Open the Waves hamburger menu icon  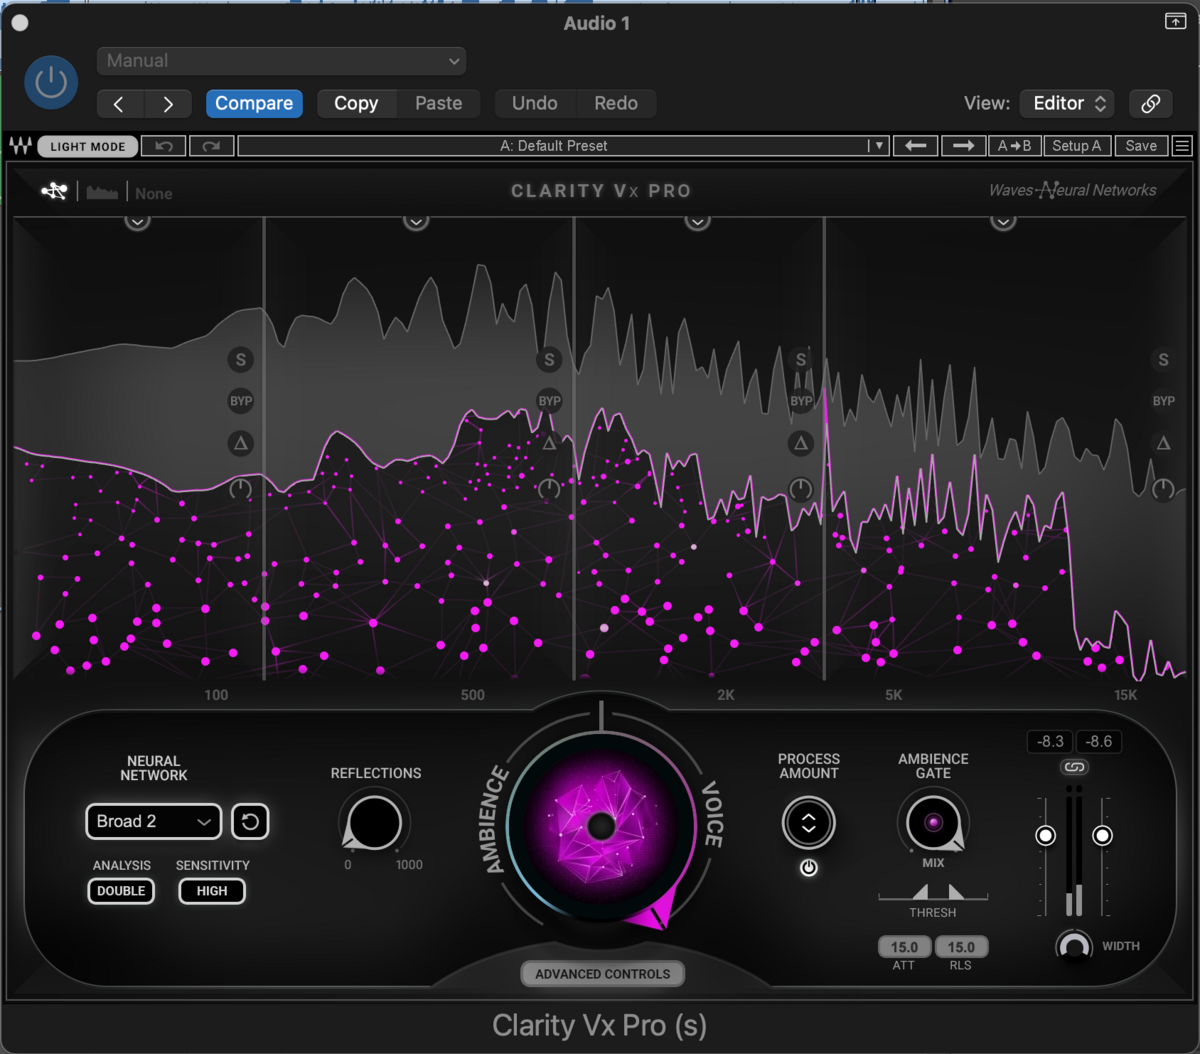point(1182,146)
